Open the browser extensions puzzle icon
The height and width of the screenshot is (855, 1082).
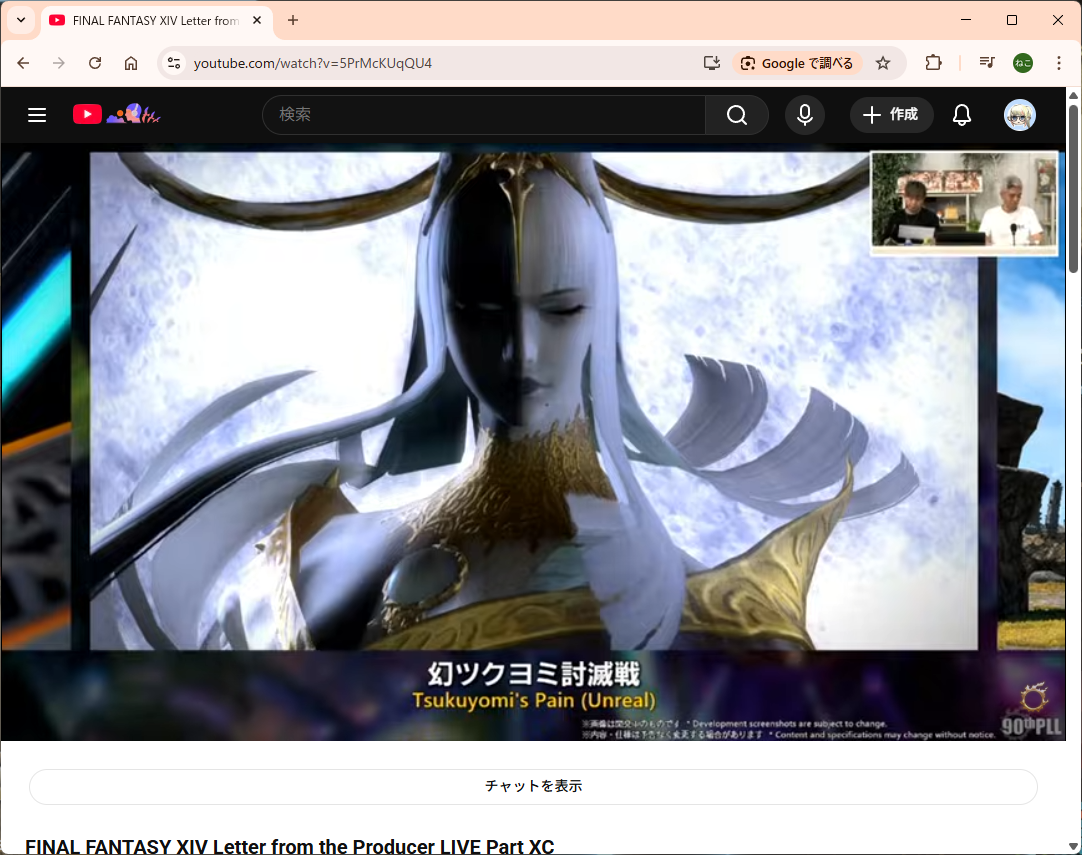pyautogui.click(x=933, y=63)
